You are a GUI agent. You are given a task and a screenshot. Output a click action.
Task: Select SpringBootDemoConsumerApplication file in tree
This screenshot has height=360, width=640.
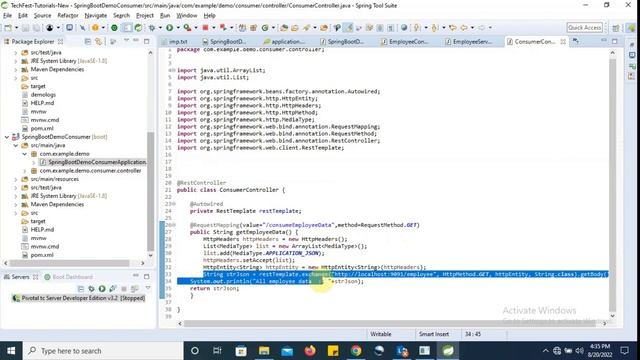[97, 162]
